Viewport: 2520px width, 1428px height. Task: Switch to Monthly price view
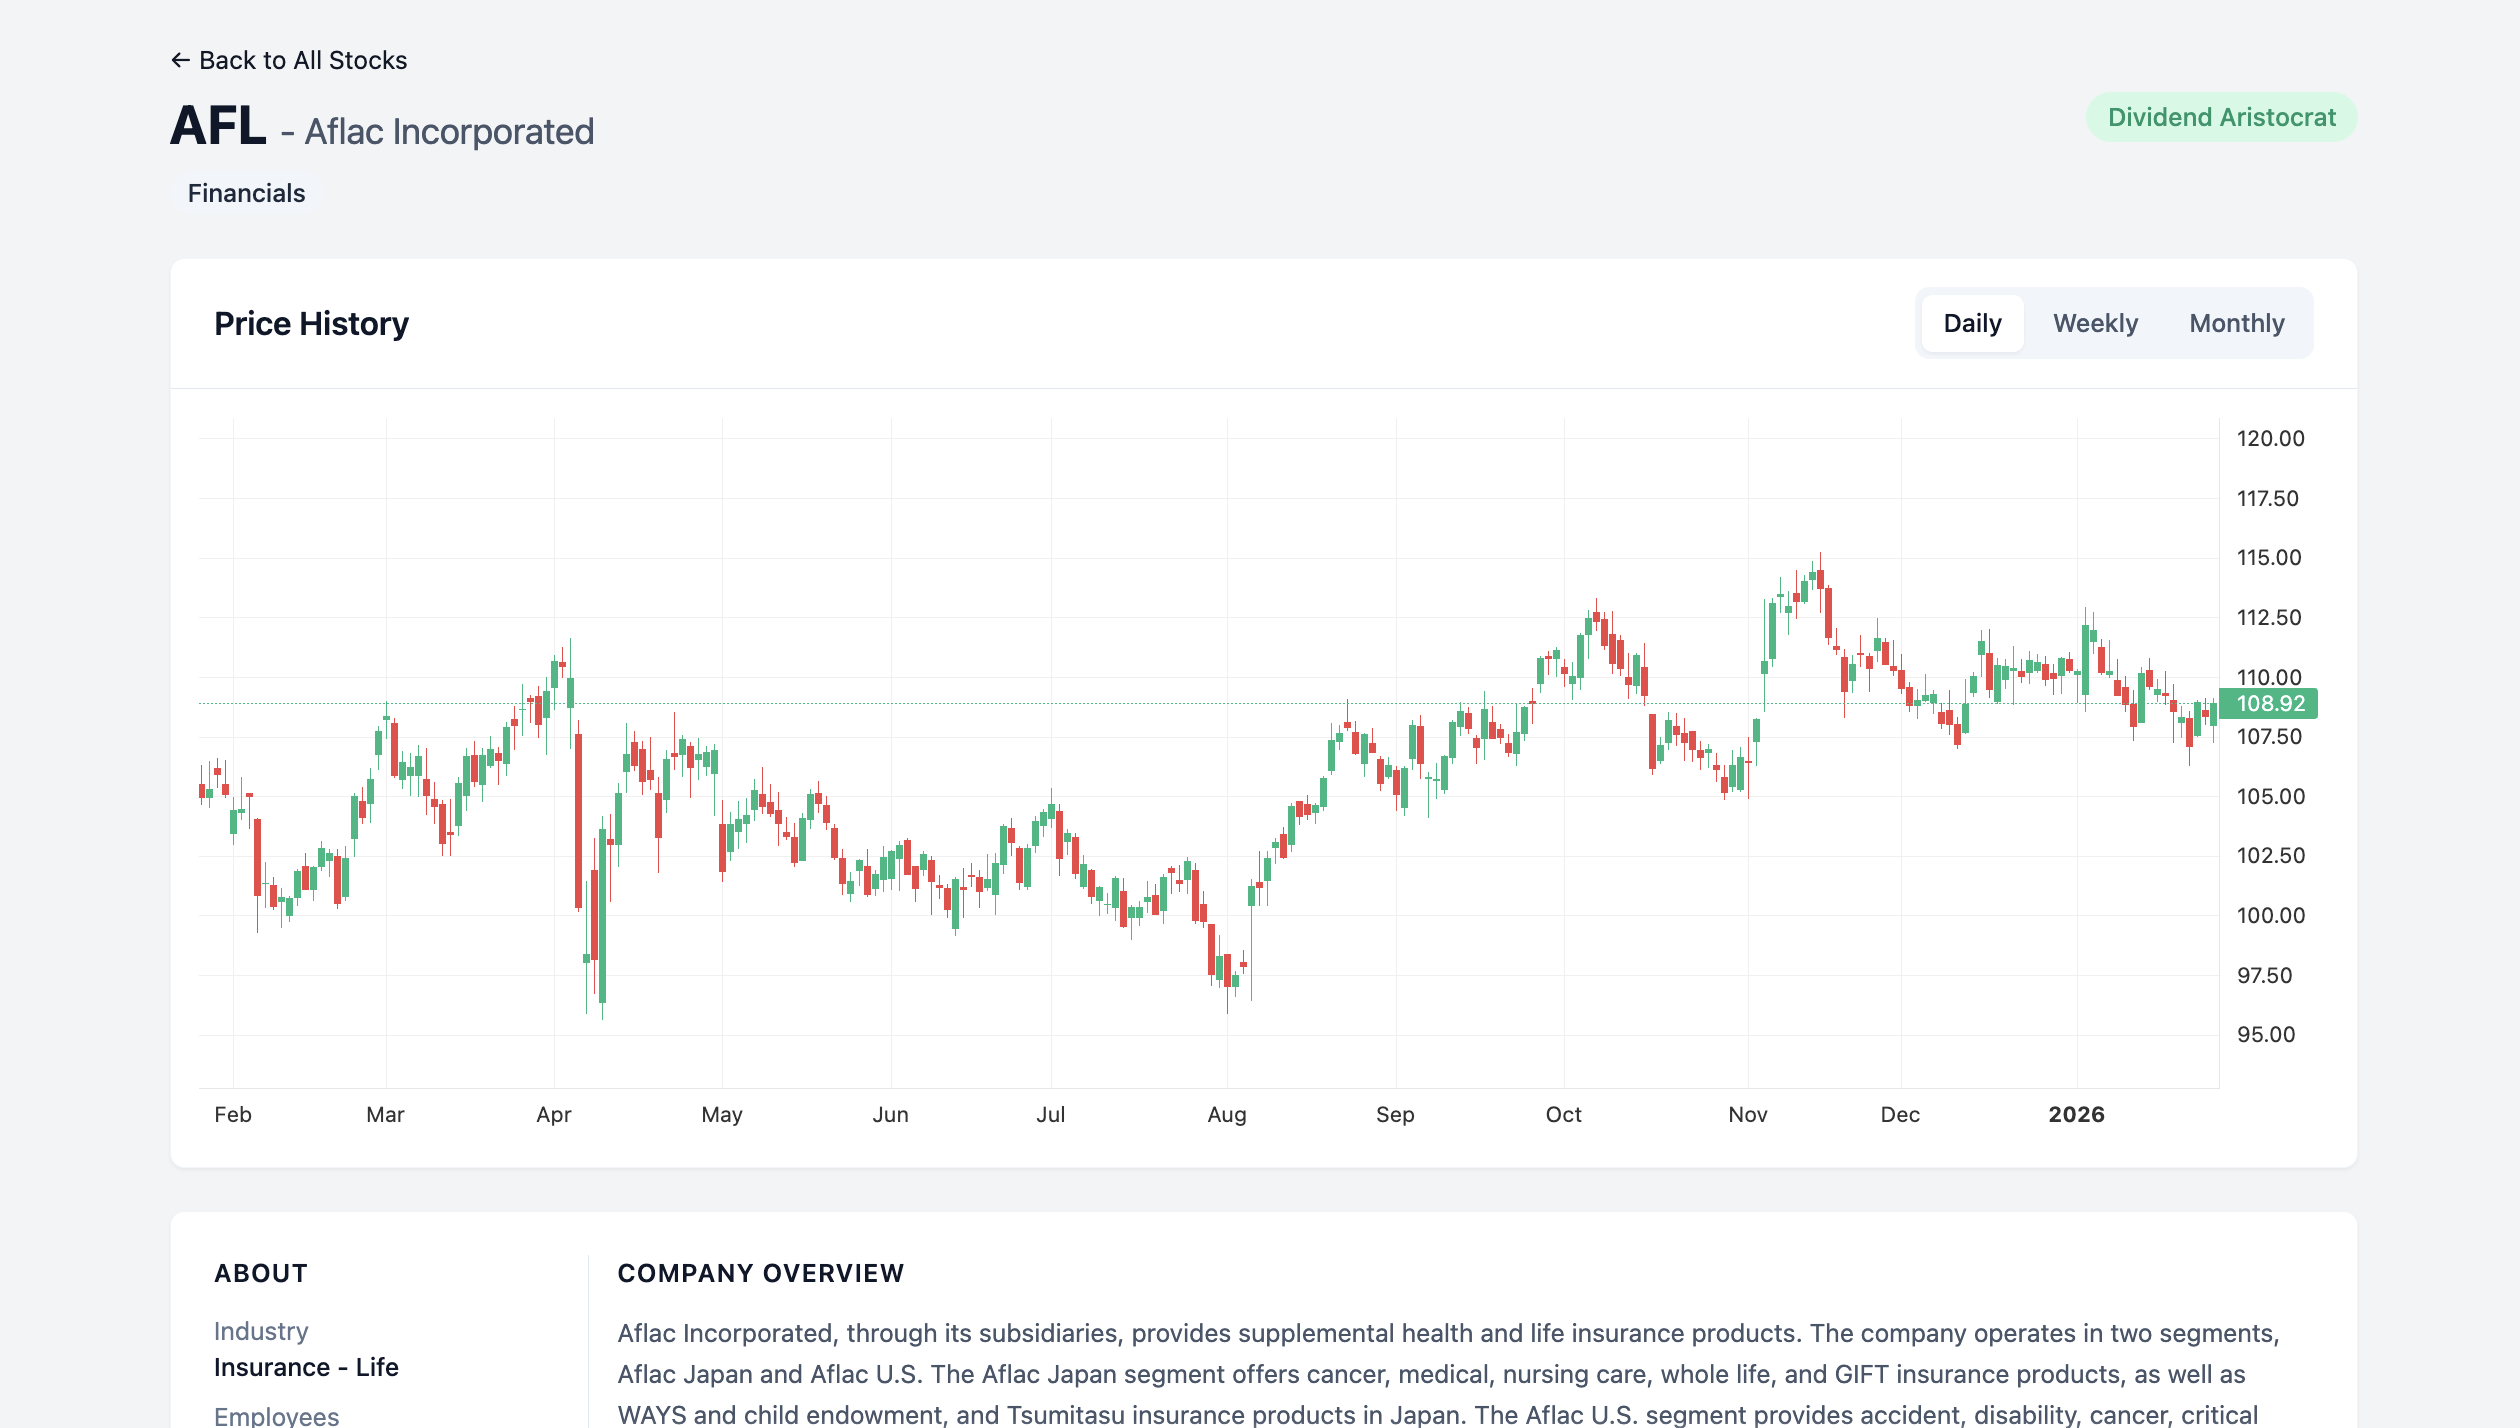click(2237, 322)
